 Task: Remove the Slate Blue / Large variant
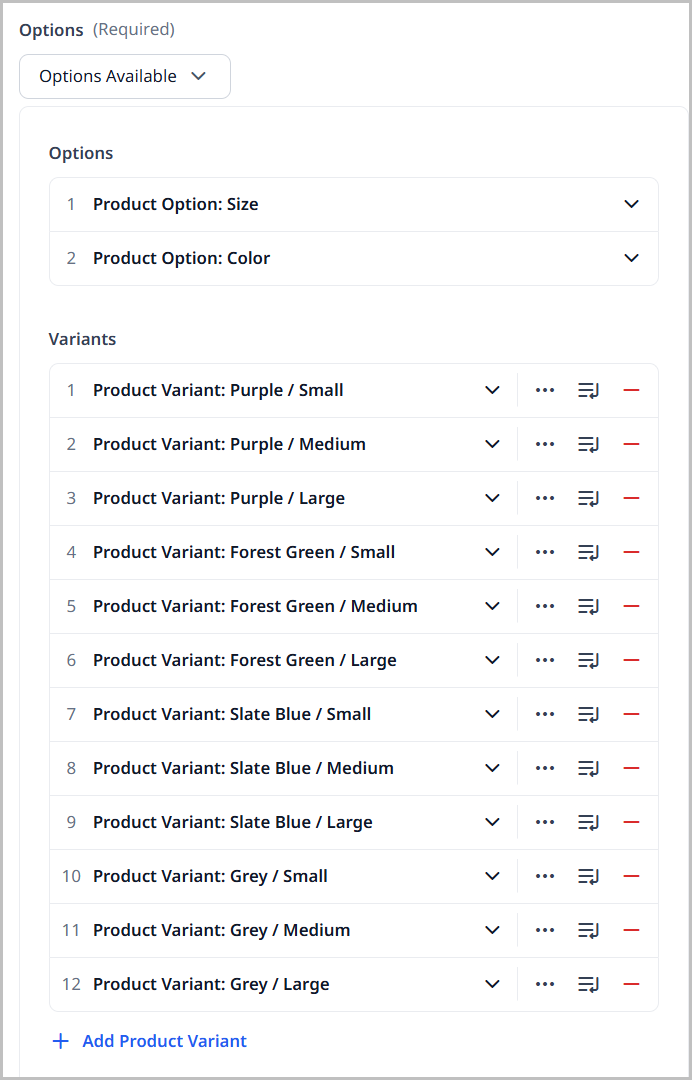pos(631,822)
